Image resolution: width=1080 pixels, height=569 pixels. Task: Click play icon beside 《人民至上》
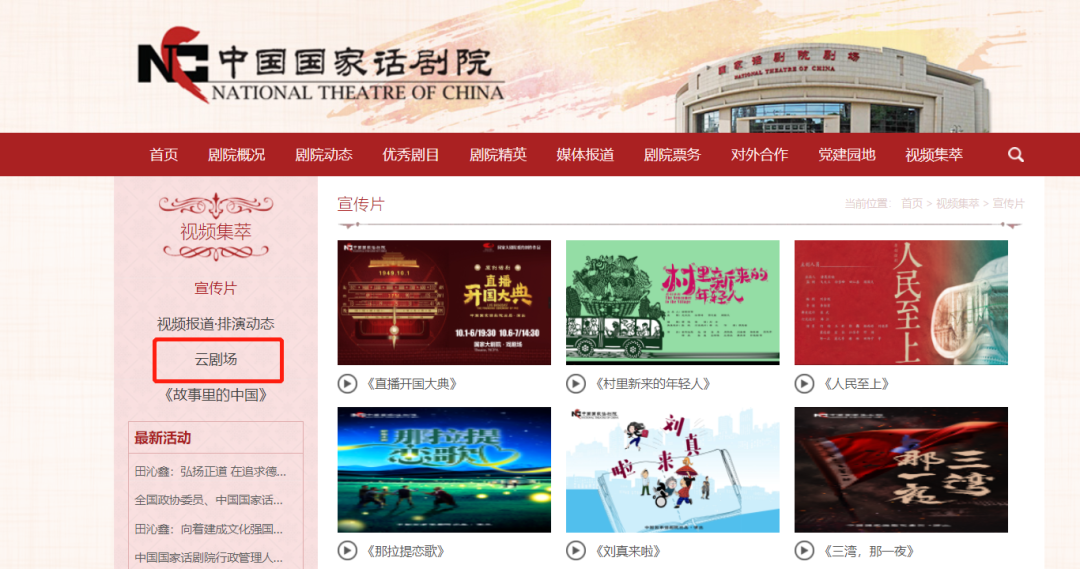pyautogui.click(x=804, y=384)
